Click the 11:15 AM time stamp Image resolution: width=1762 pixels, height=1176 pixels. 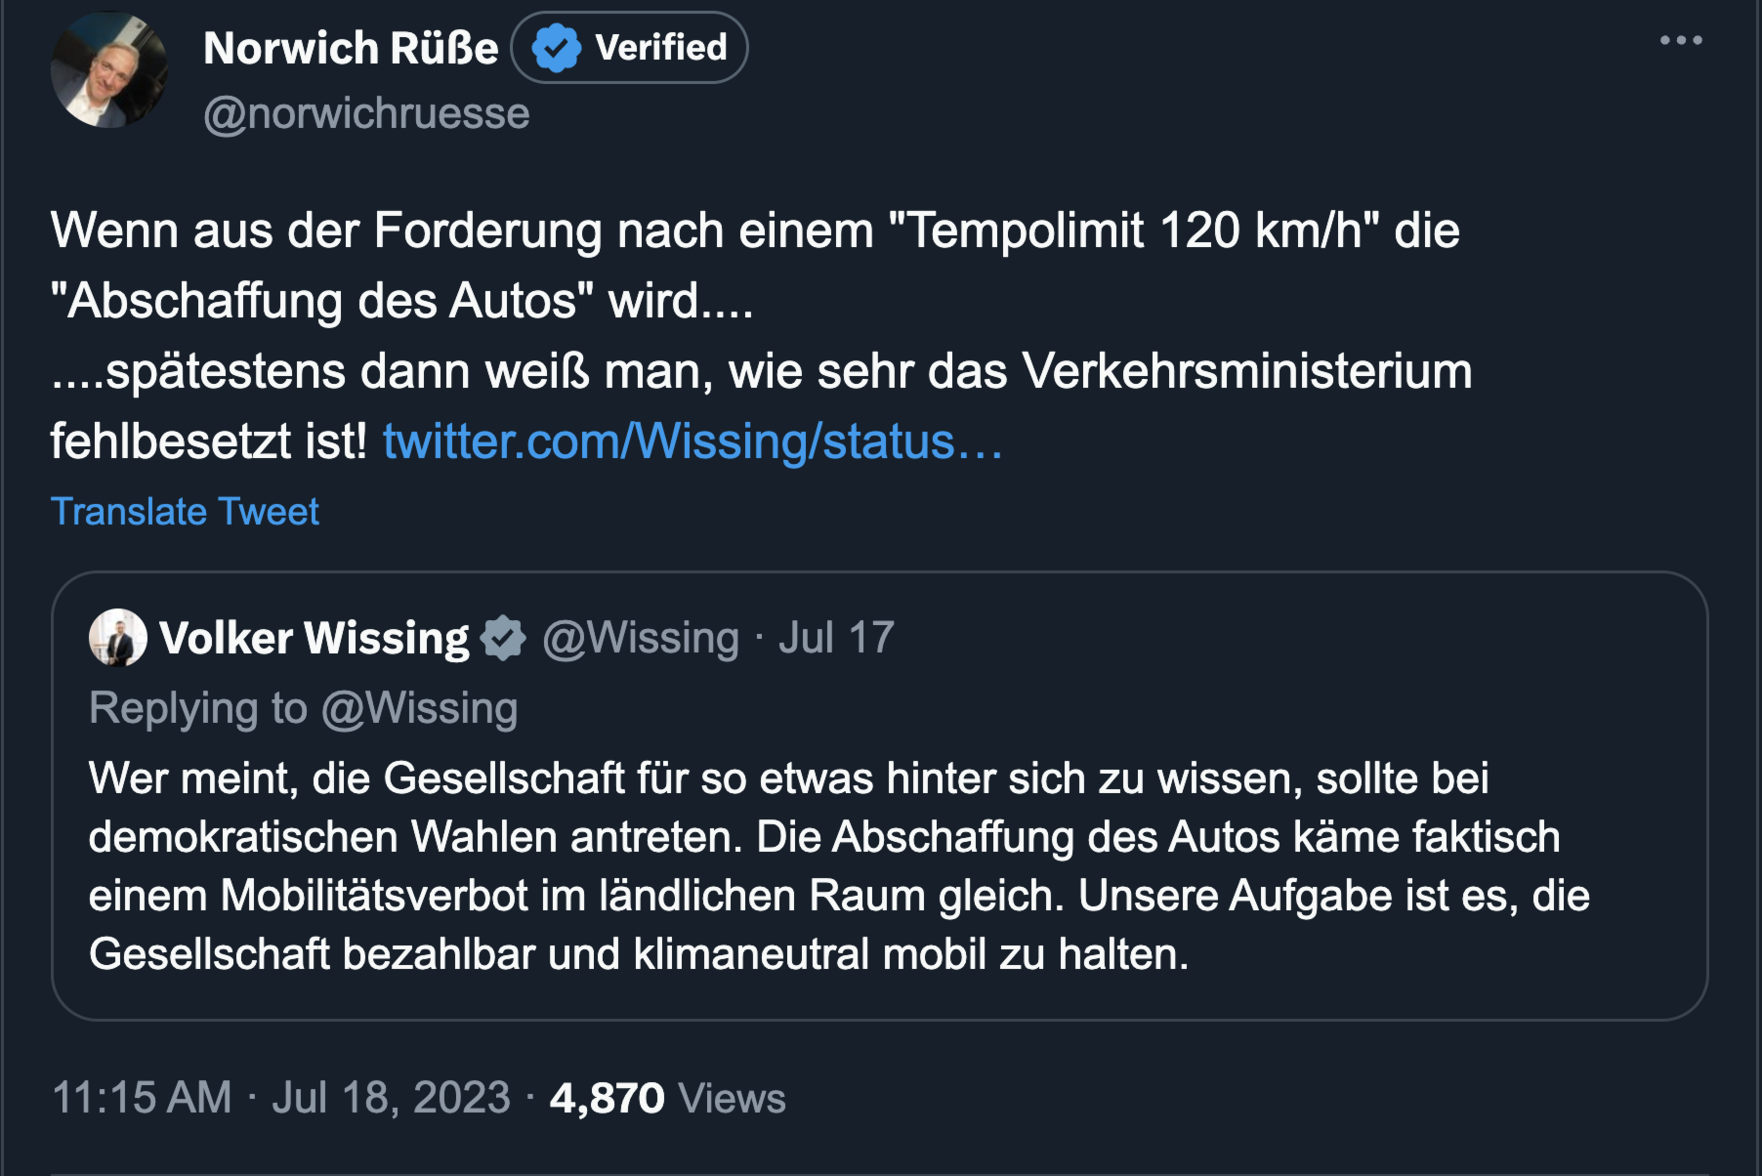tap(141, 1097)
